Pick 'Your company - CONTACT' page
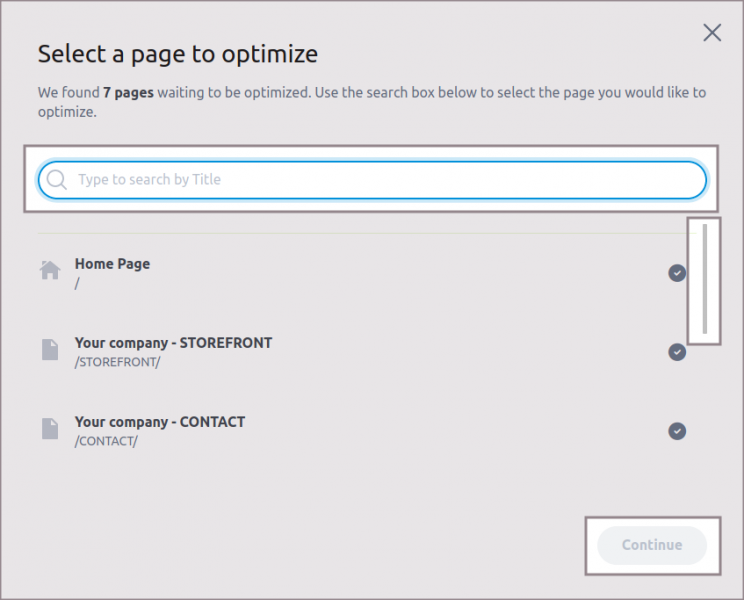The height and width of the screenshot is (600, 744). tap(160, 422)
